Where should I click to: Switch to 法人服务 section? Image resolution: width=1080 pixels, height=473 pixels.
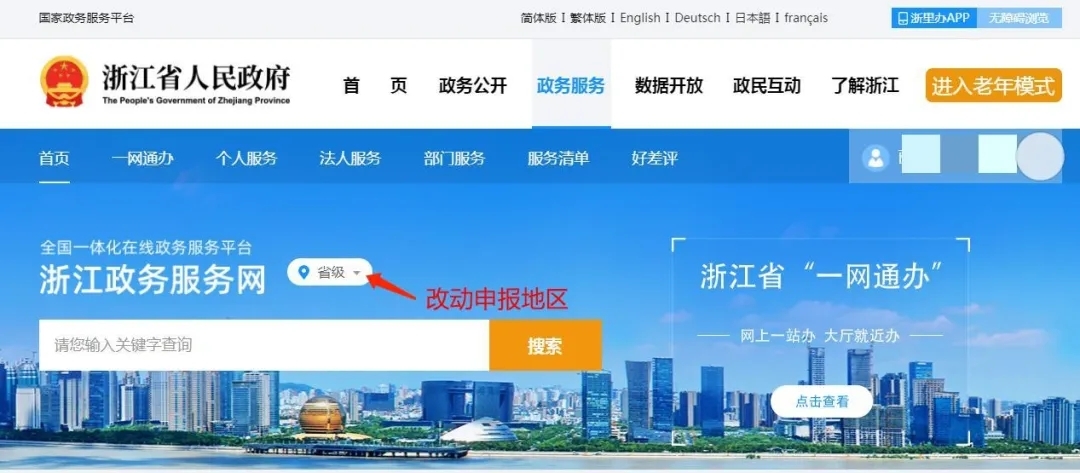350,158
